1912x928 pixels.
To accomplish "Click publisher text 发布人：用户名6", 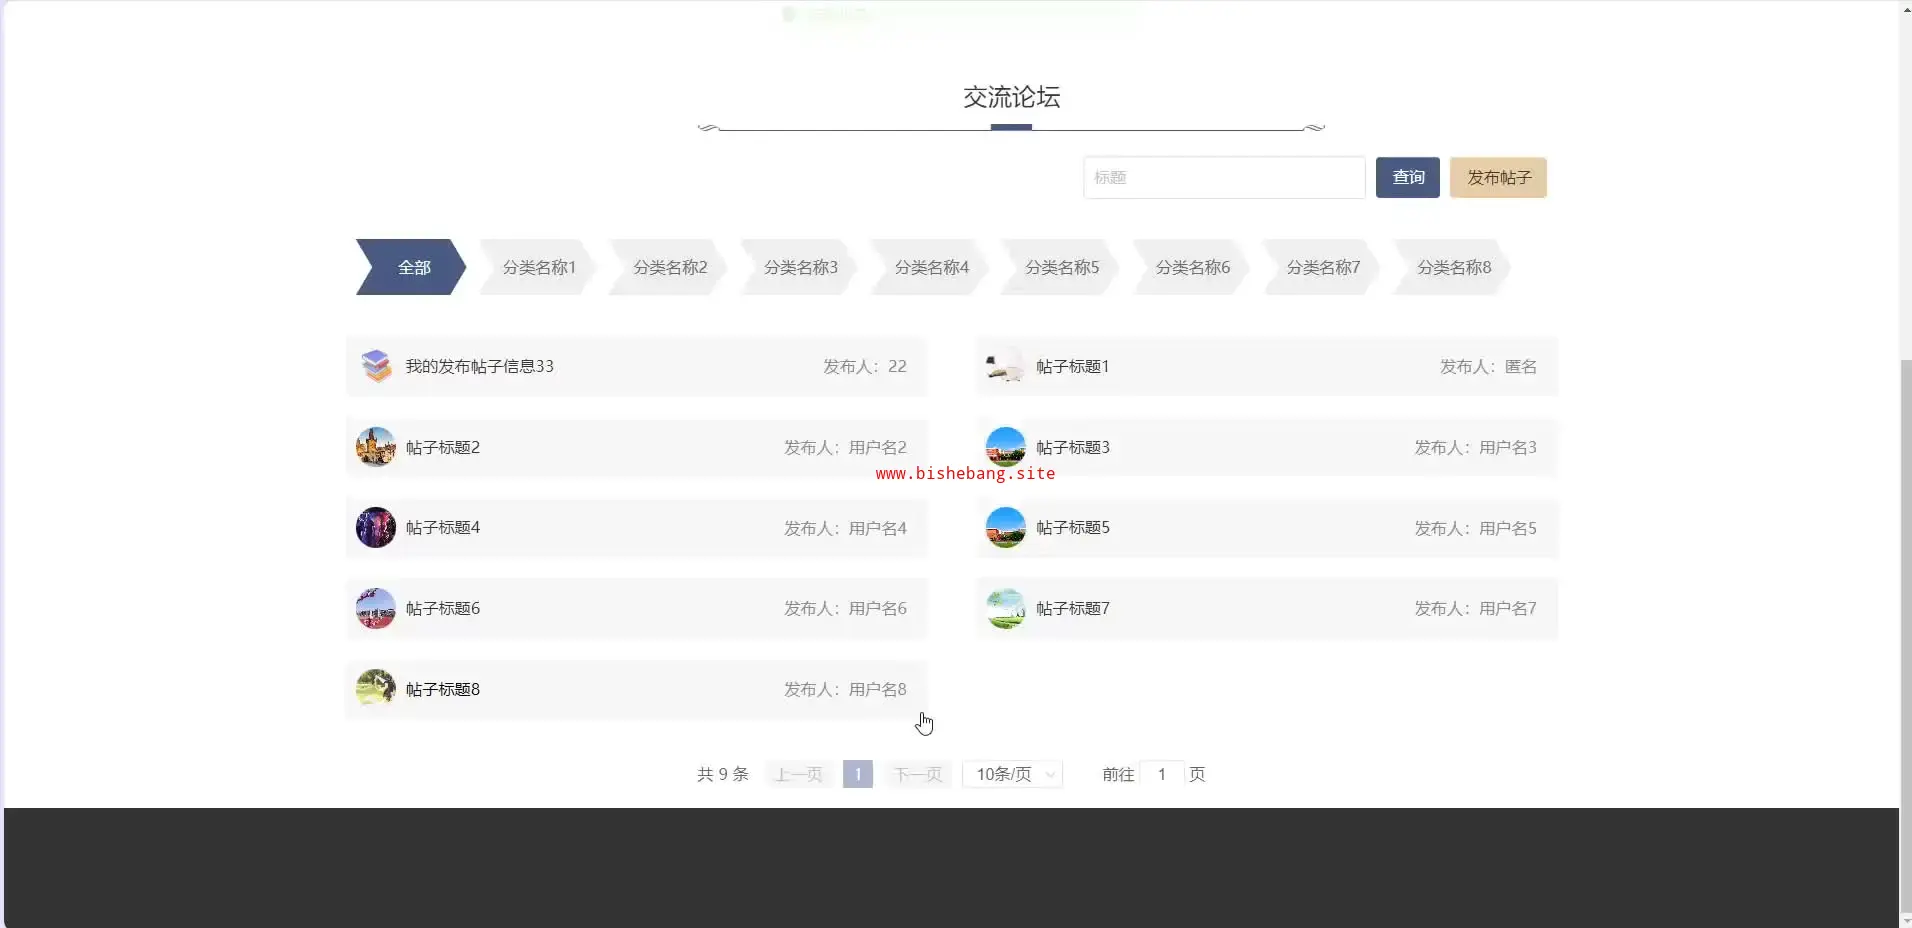I will [x=845, y=608].
